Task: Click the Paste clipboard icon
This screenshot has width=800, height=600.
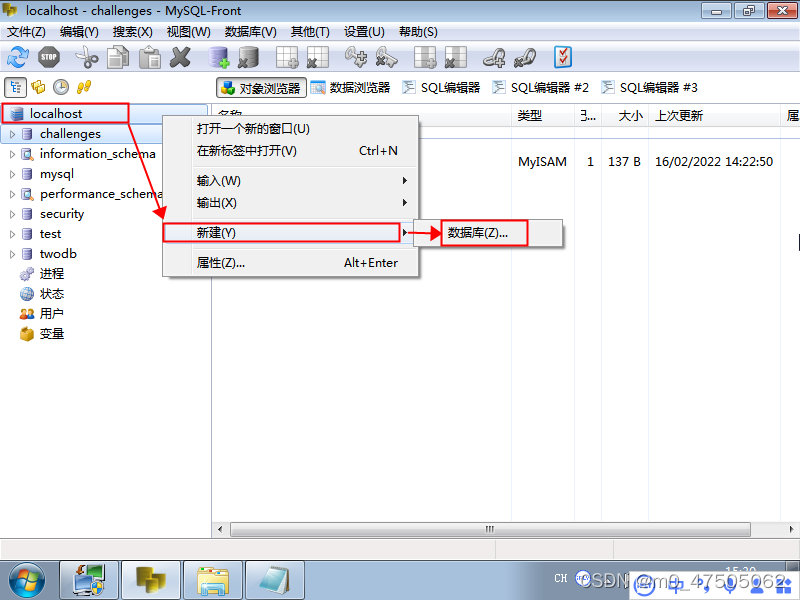Action: pos(149,57)
